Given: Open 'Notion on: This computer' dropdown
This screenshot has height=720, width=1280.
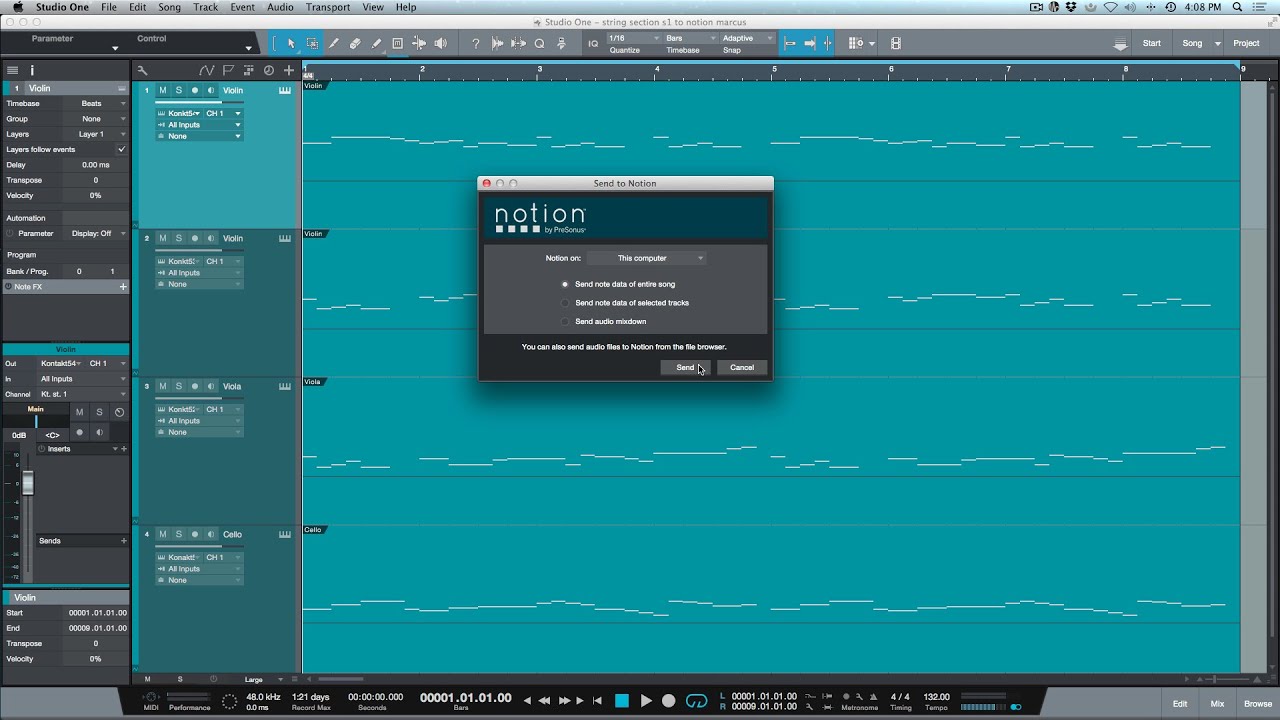Looking at the screenshot, I should 647,258.
